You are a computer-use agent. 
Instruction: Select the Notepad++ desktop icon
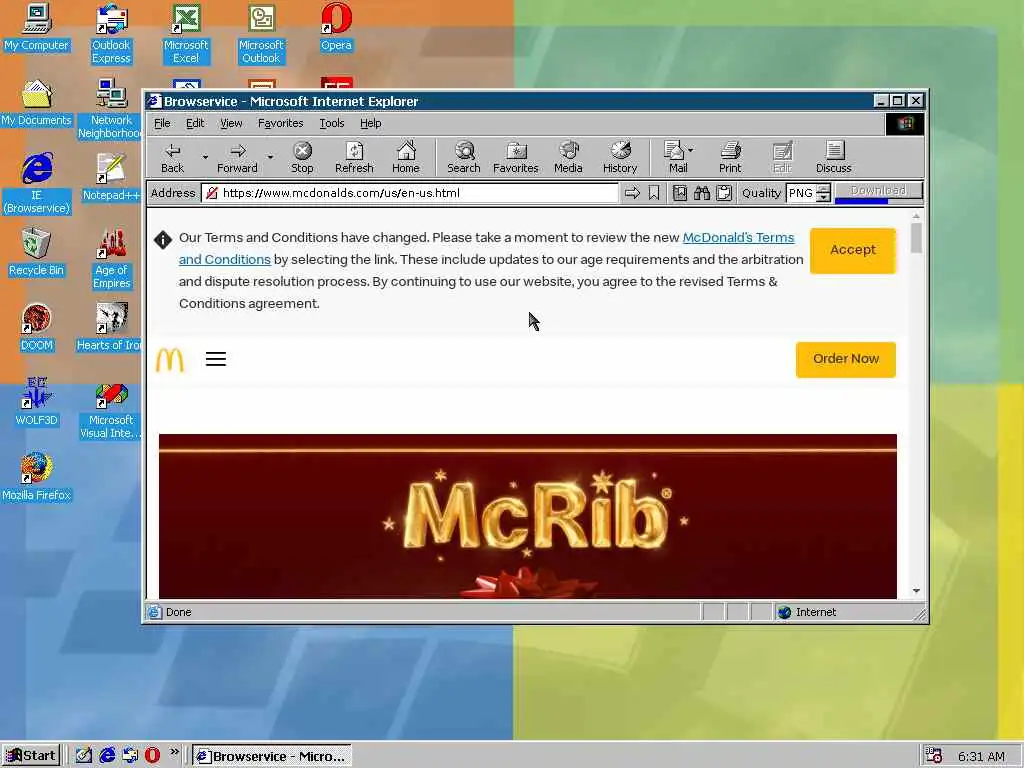(x=111, y=178)
